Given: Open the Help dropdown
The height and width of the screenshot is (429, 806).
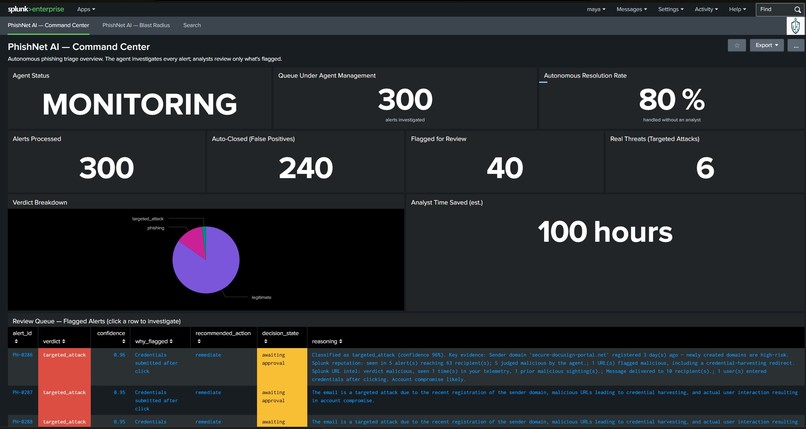Looking at the screenshot, I should pyautogui.click(x=737, y=9).
